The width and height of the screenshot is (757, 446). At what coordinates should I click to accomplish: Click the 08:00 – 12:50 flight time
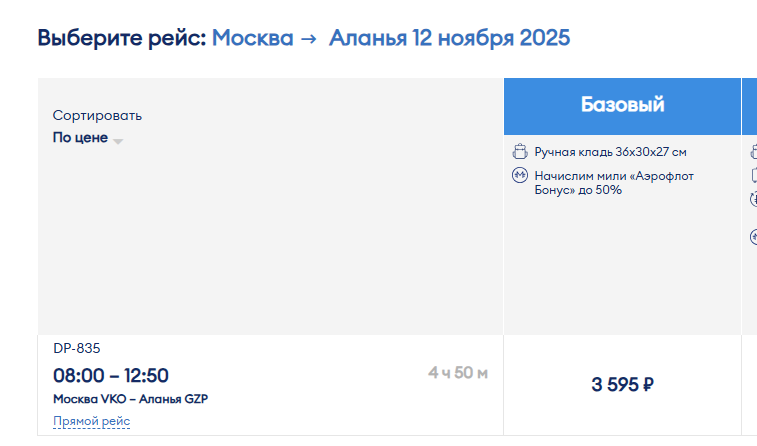[x=111, y=376]
